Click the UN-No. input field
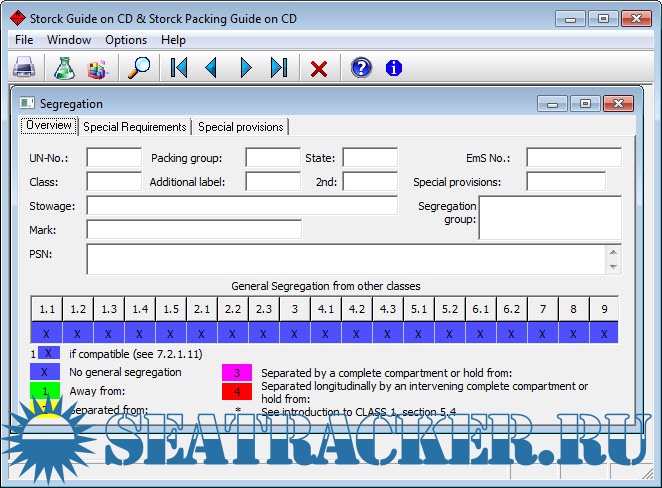Image resolution: width=662 pixels, height=488 pixels. pyautogui.click(x=114, y=158)
